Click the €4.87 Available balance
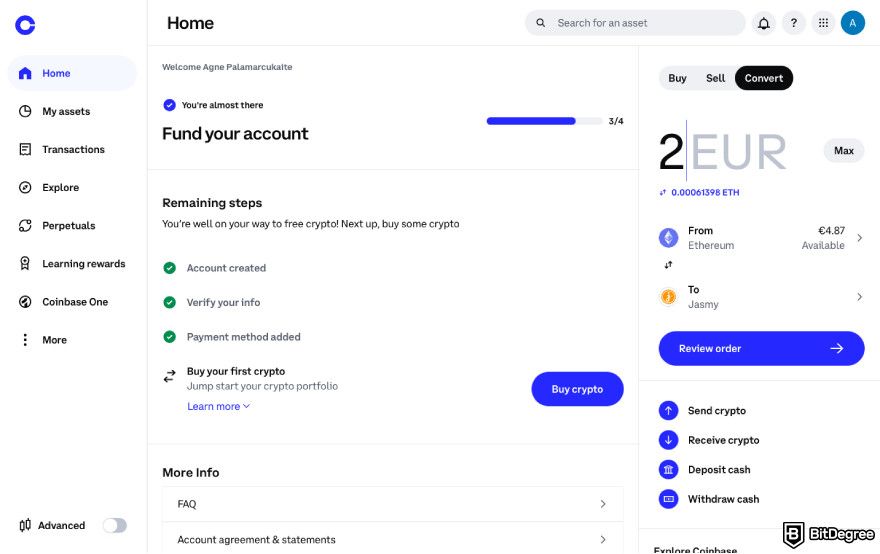 [823, 238]
